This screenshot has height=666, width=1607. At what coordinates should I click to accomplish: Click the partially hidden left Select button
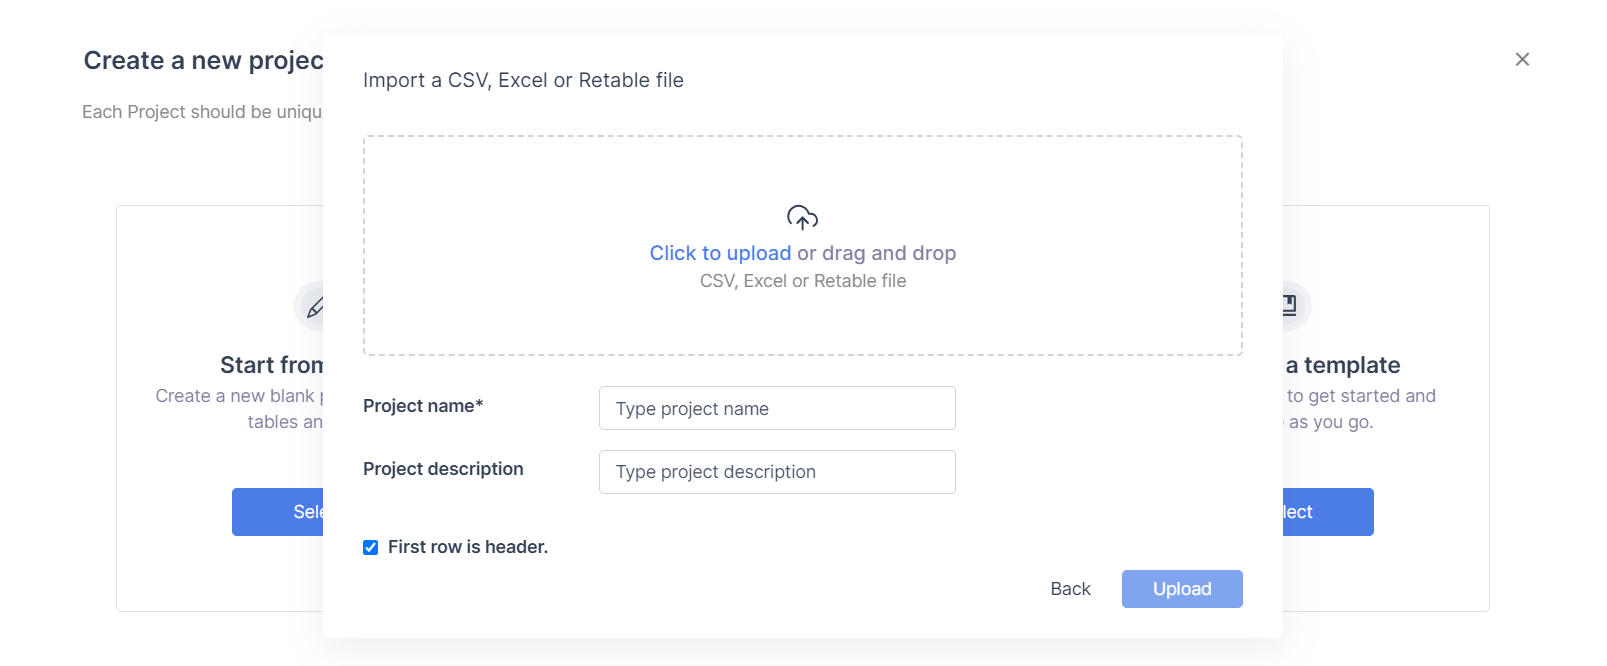point(280,512)
